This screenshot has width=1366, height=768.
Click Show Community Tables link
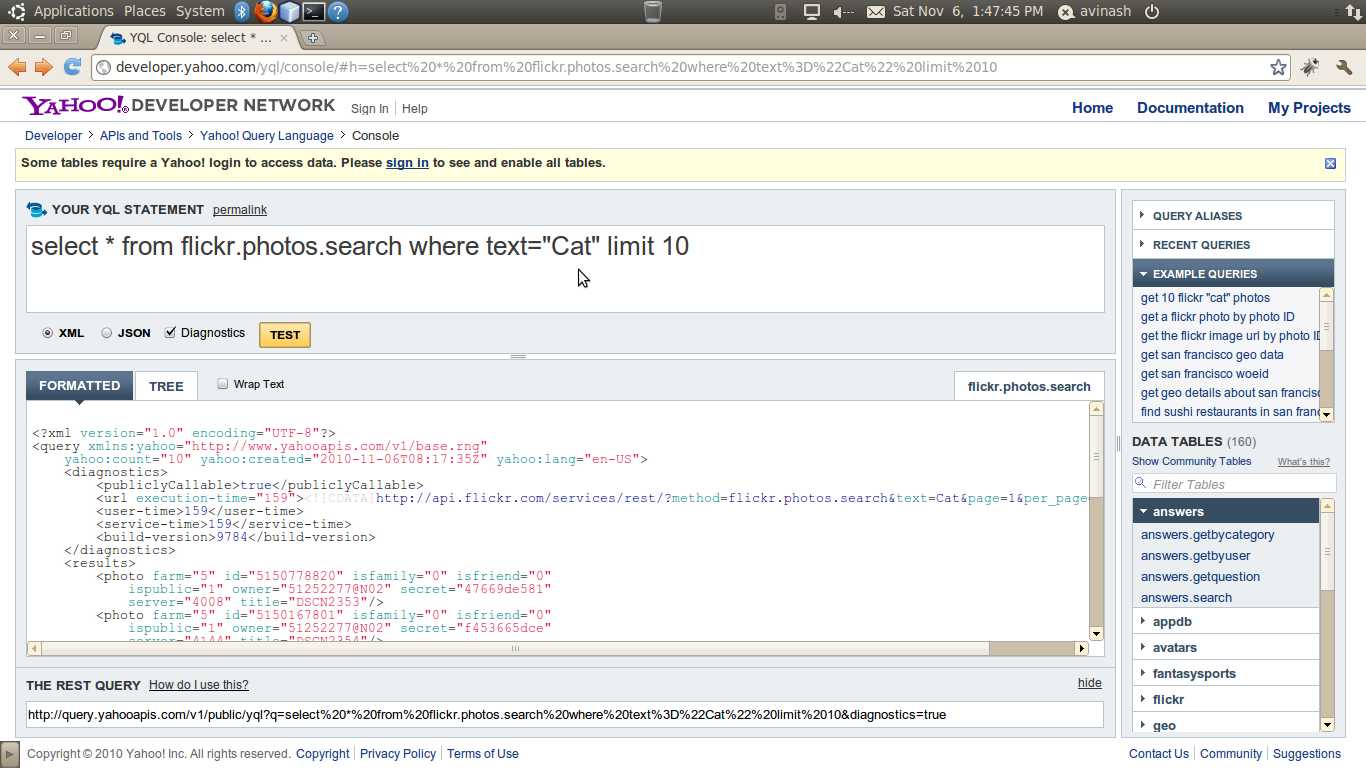click(1191, 462)
